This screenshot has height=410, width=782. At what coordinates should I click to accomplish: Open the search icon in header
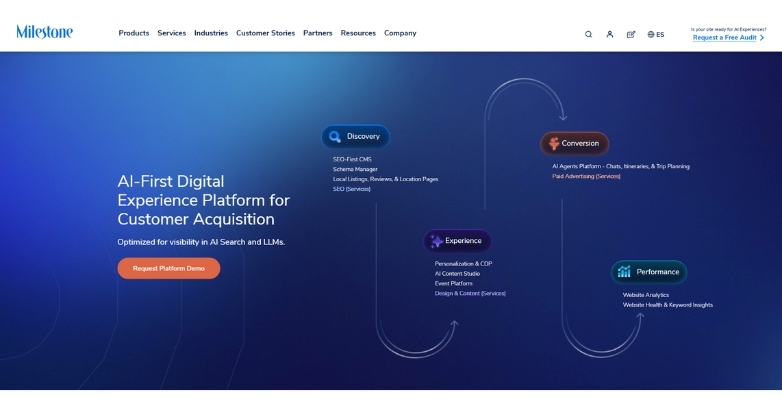coord(588,34)
